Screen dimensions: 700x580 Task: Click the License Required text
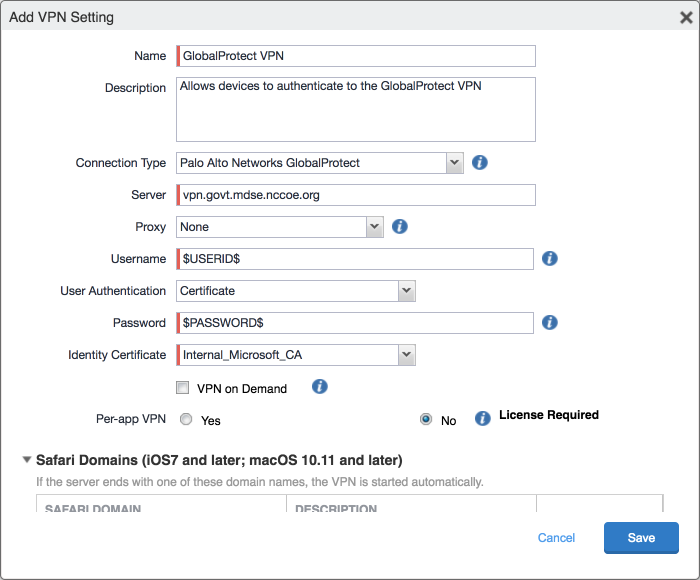549,415
